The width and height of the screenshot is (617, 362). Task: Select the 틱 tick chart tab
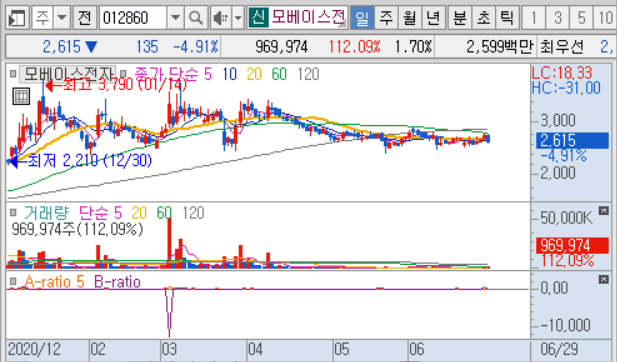(x=507, y=18)
